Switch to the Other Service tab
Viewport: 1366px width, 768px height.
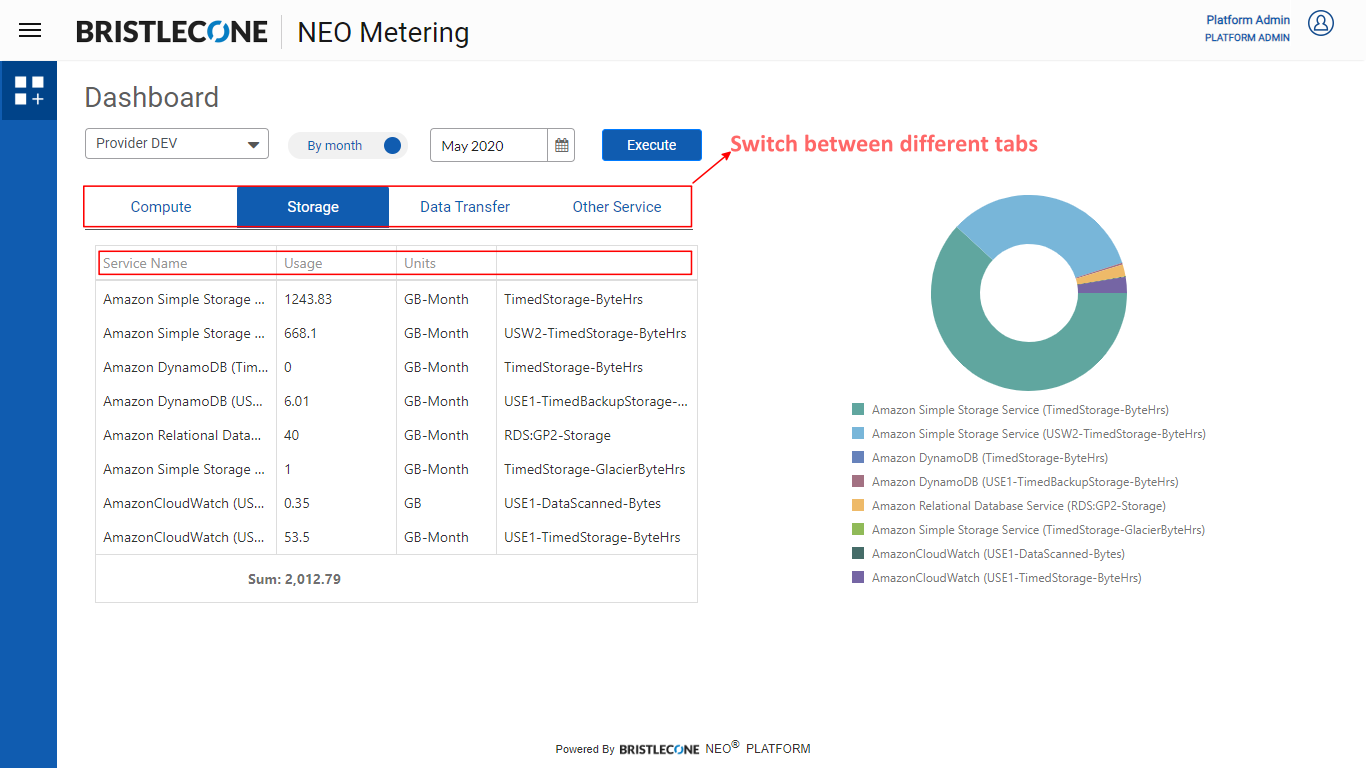point(617,207)
